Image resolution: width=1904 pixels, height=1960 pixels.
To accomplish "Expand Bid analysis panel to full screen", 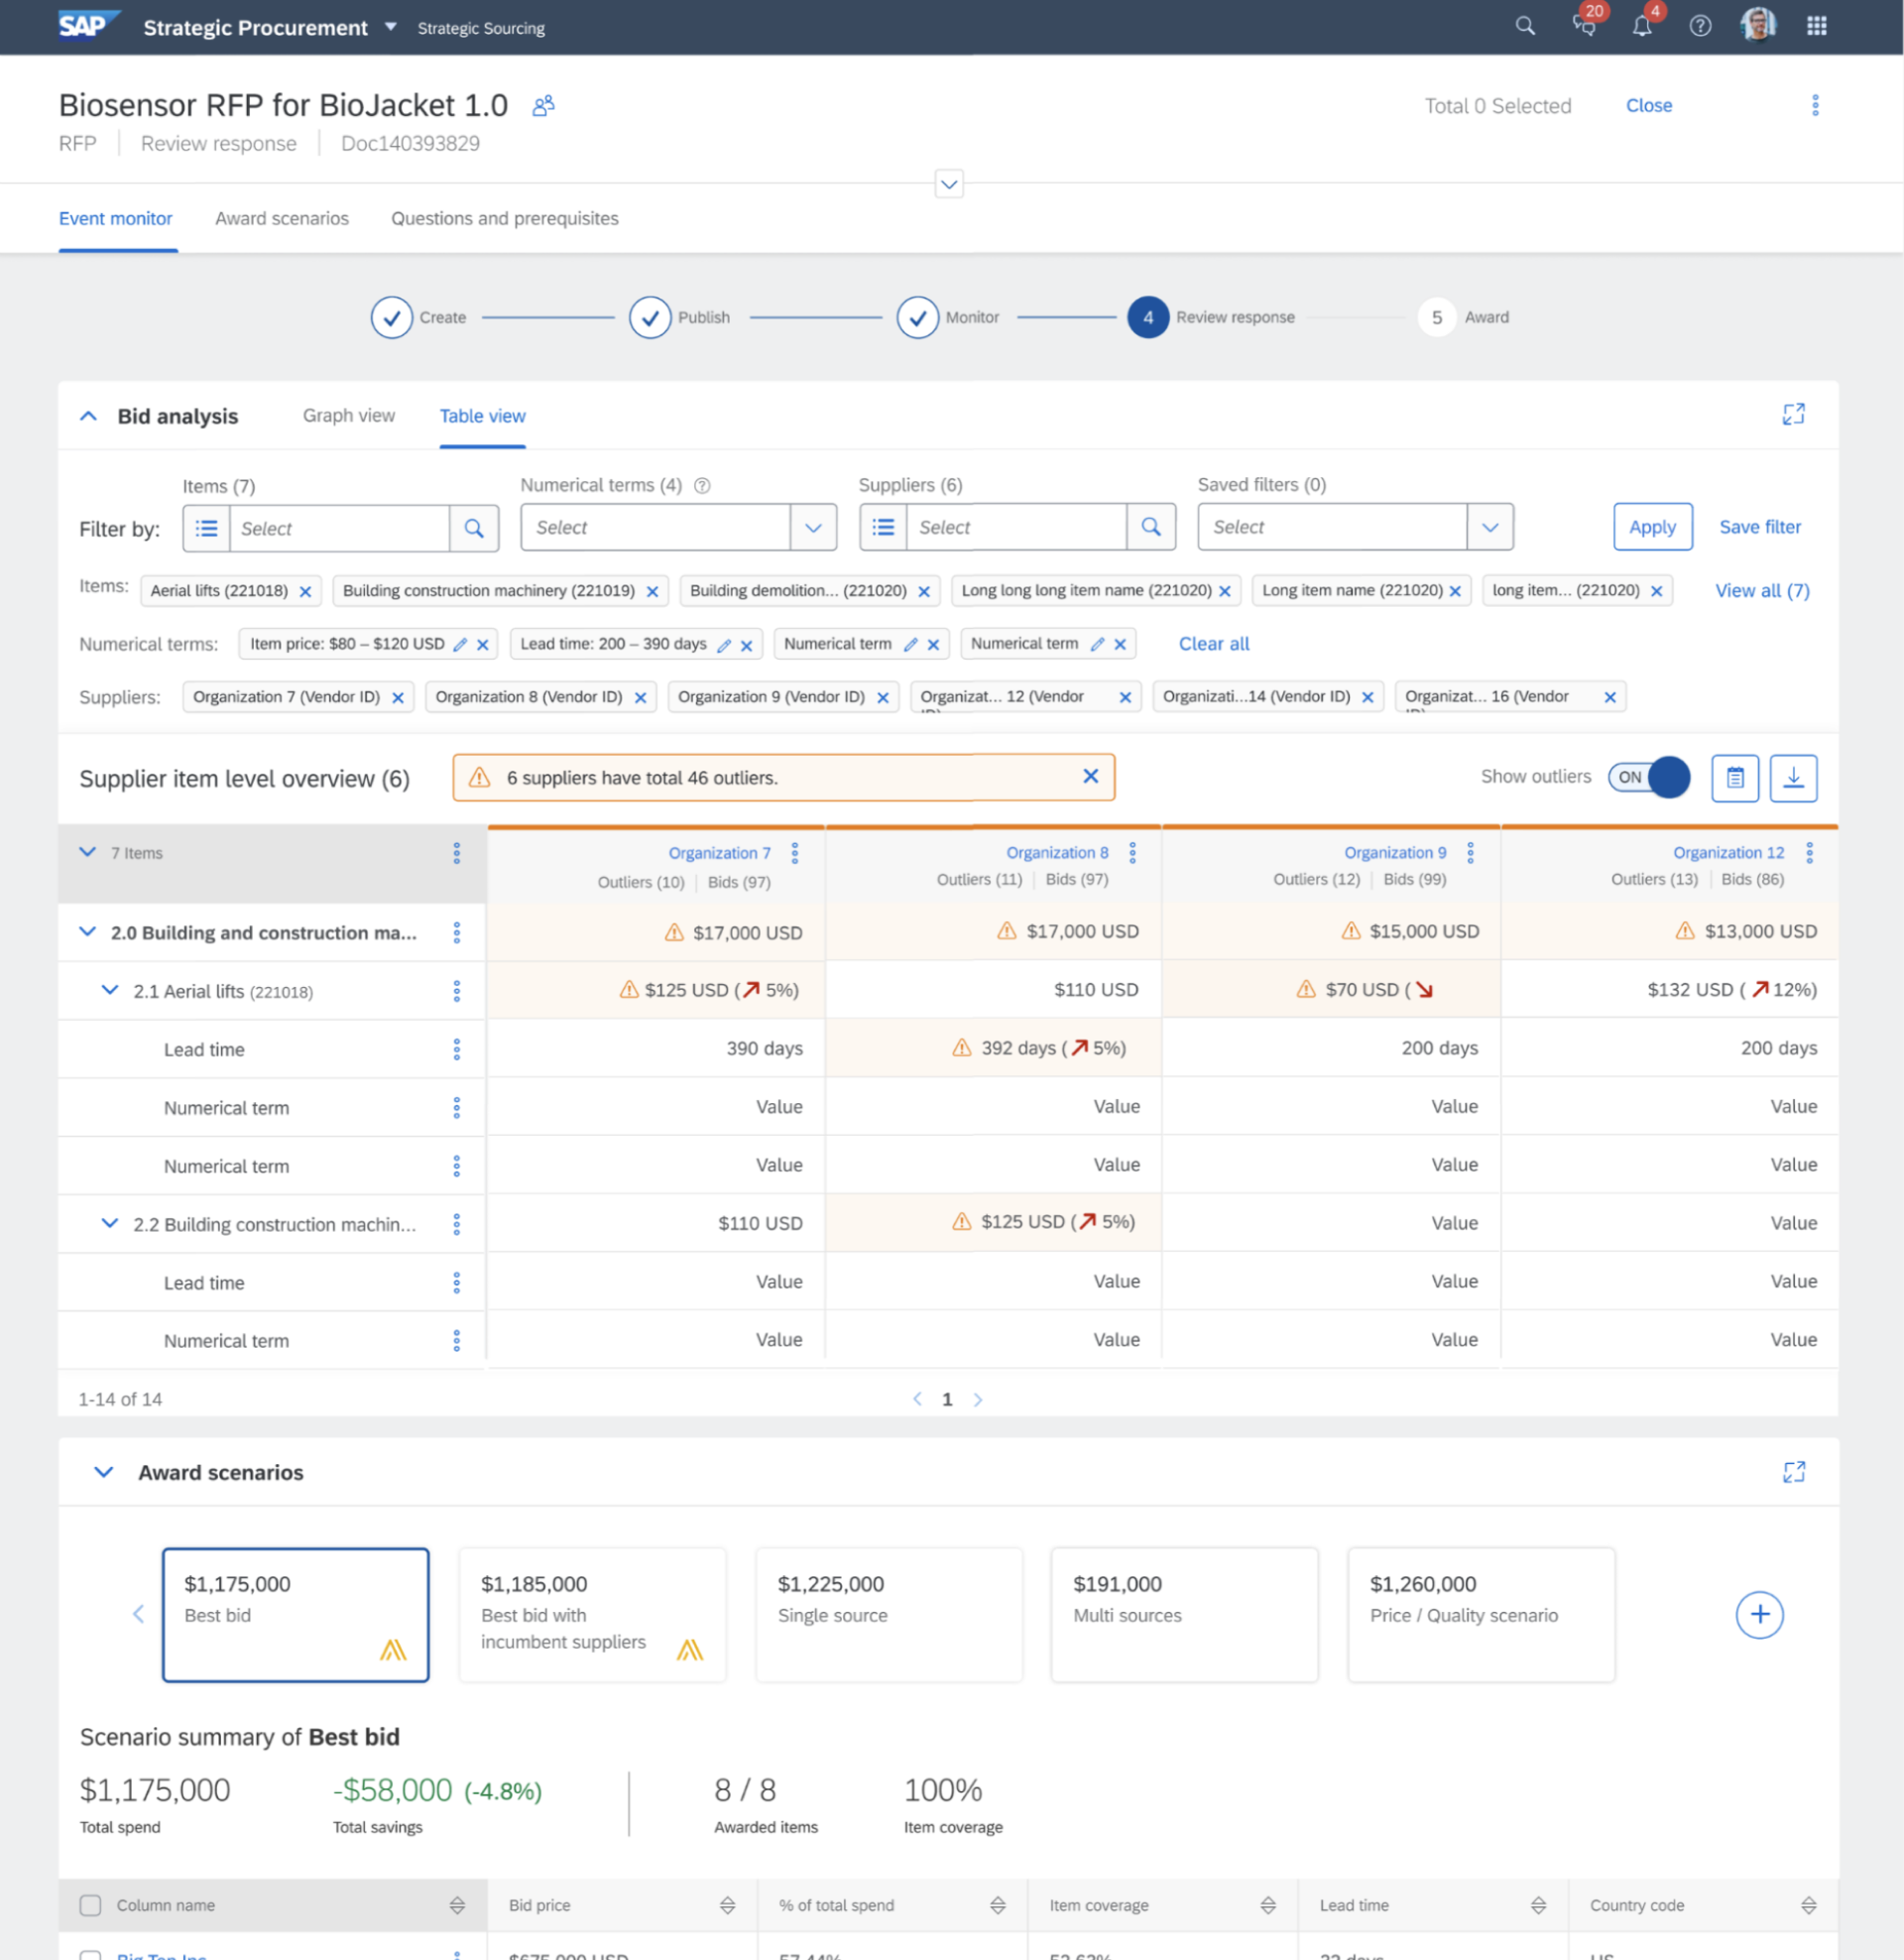I will pyautogui.click(x=1792, y=414).
